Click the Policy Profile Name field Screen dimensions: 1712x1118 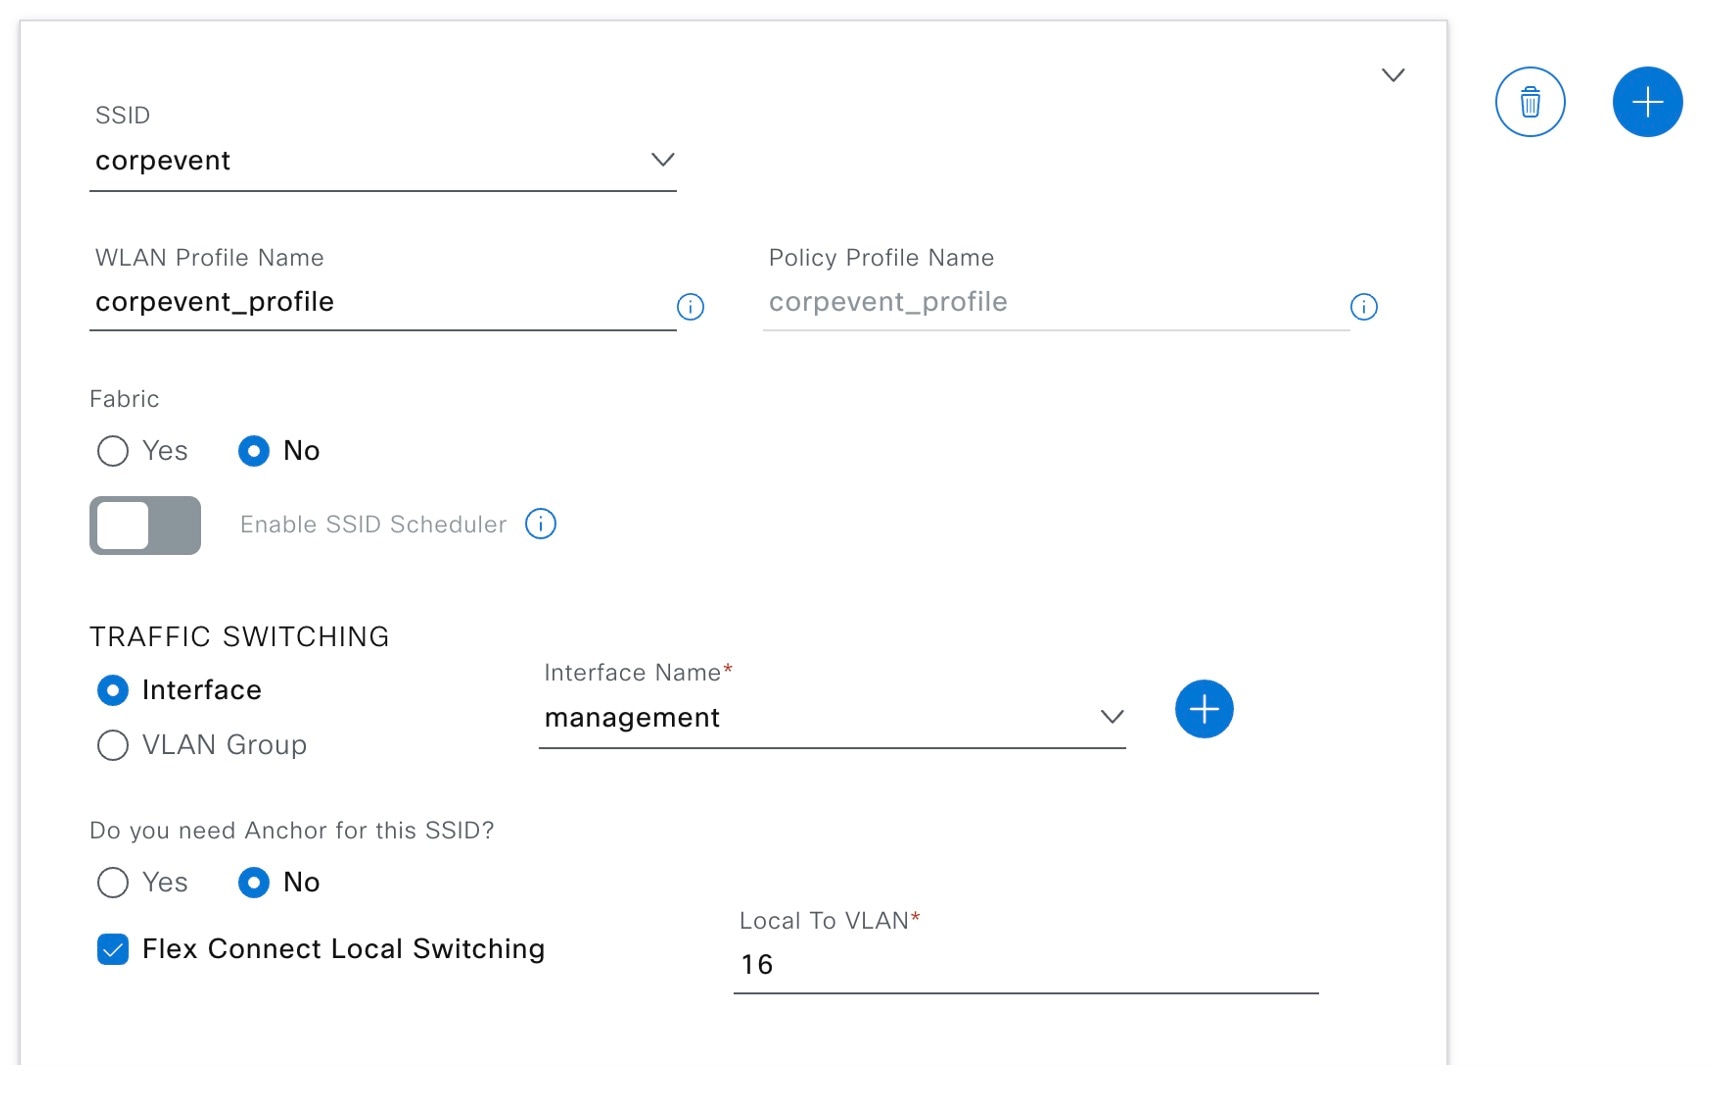[1055, 302]
